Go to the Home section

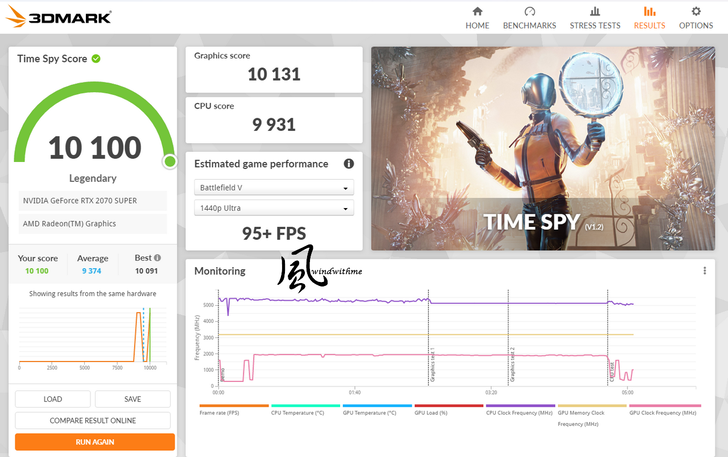pyautogui.click(x=477, y=17)
